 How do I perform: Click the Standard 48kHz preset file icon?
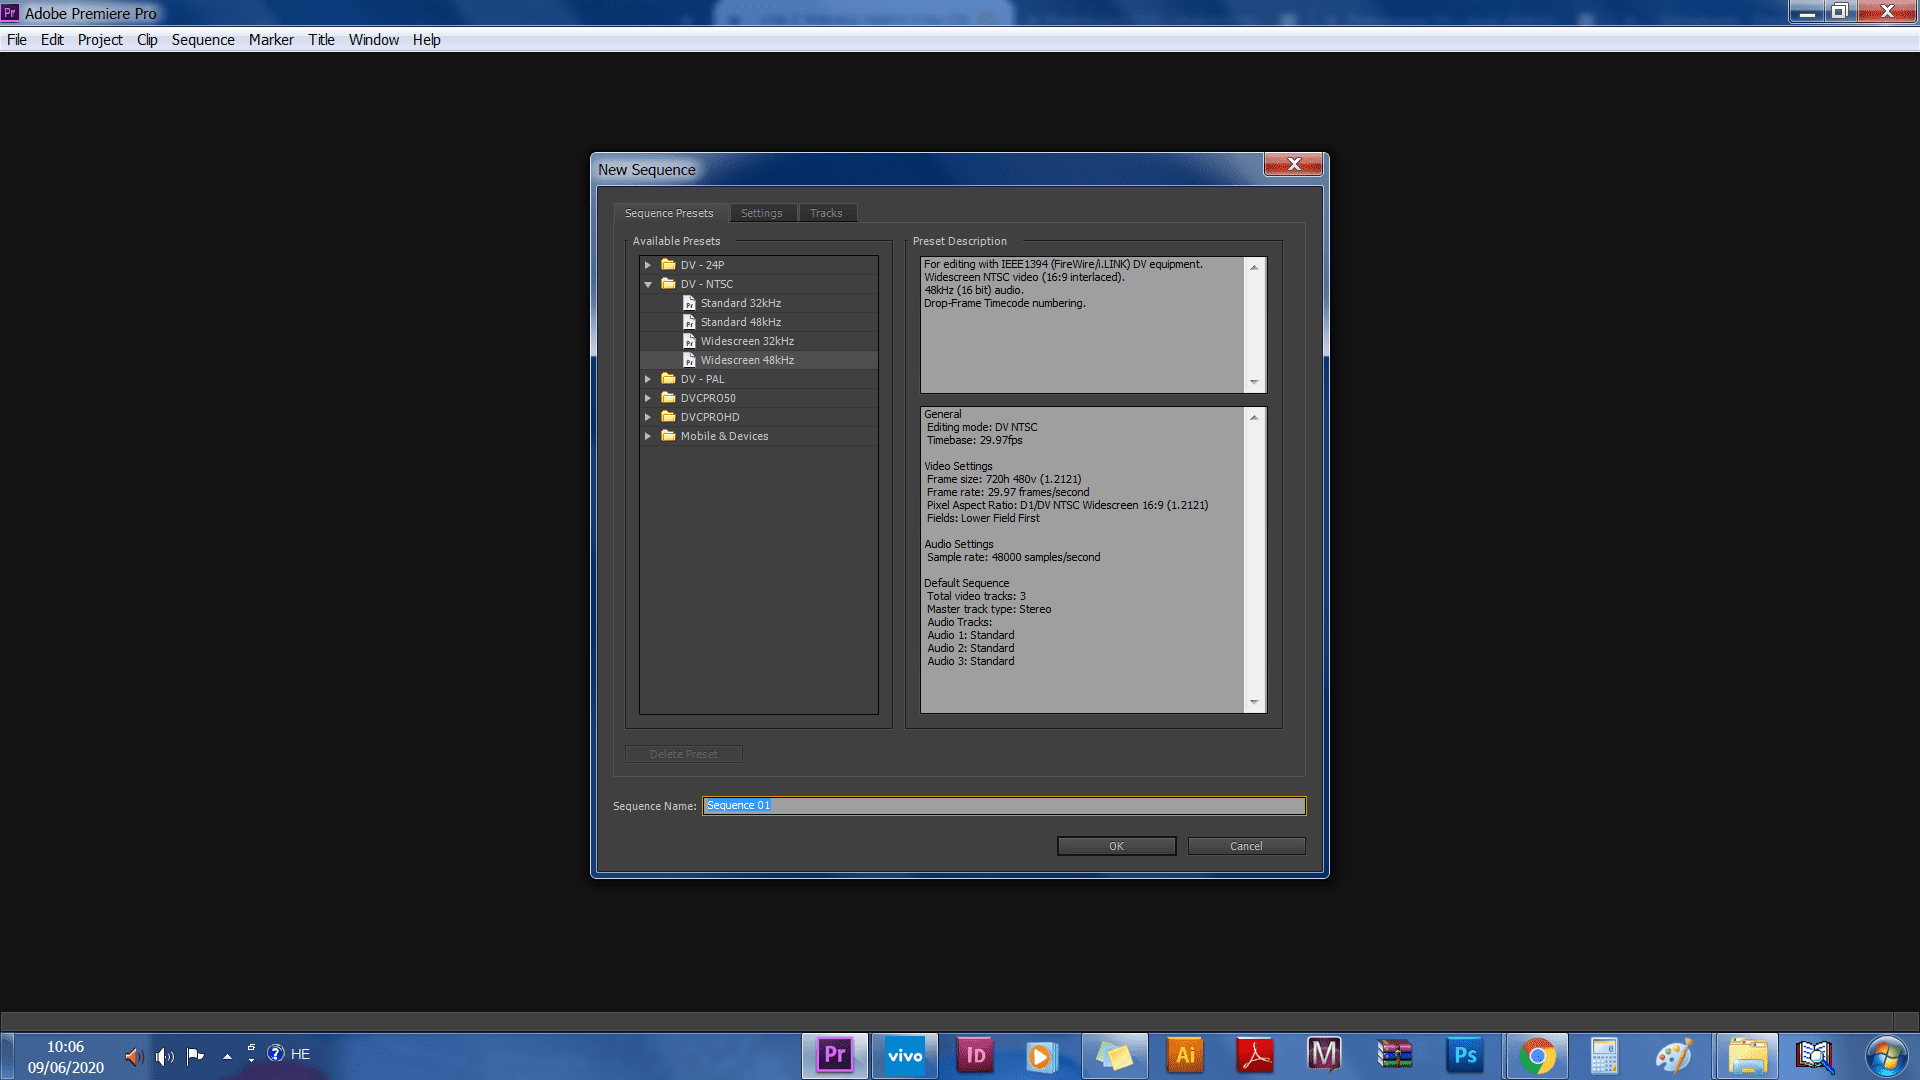coord(689,322)
